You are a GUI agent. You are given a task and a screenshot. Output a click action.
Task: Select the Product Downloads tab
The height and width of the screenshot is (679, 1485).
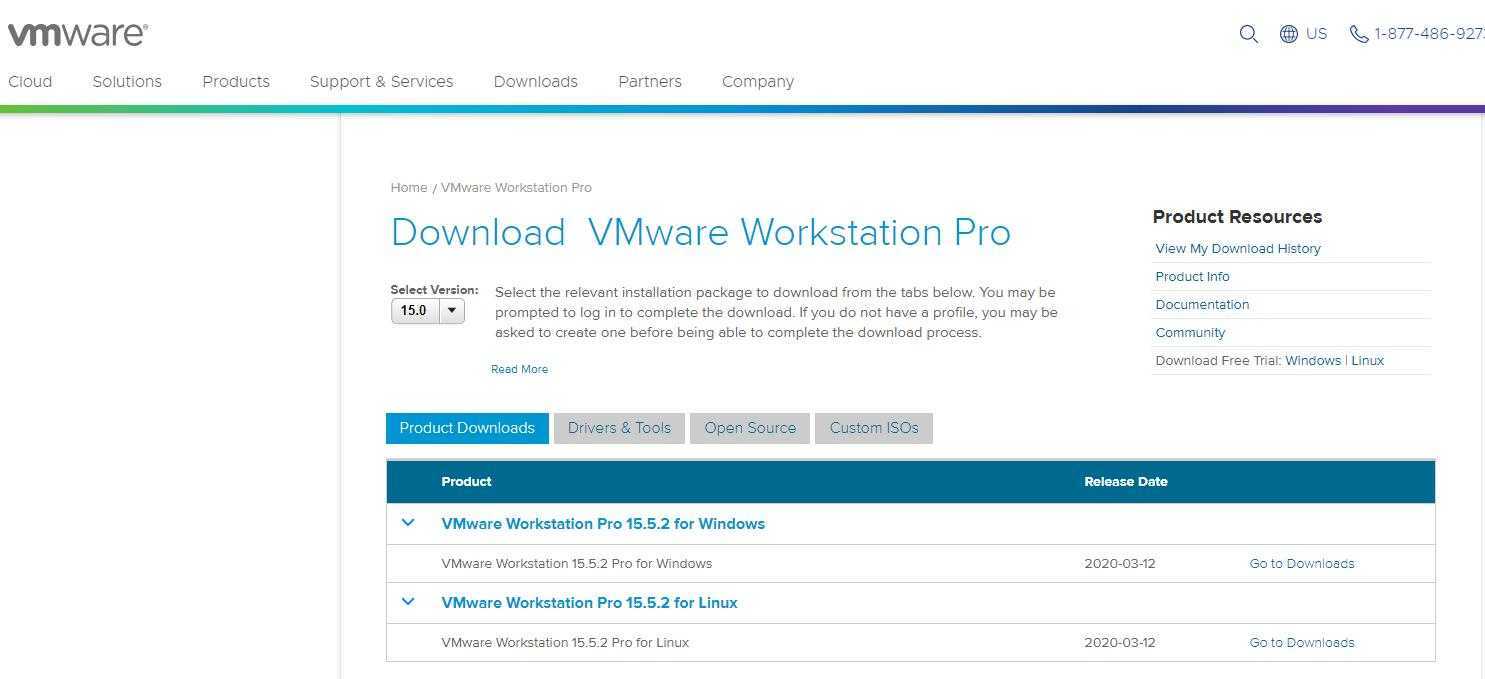[x=467, y=428]
